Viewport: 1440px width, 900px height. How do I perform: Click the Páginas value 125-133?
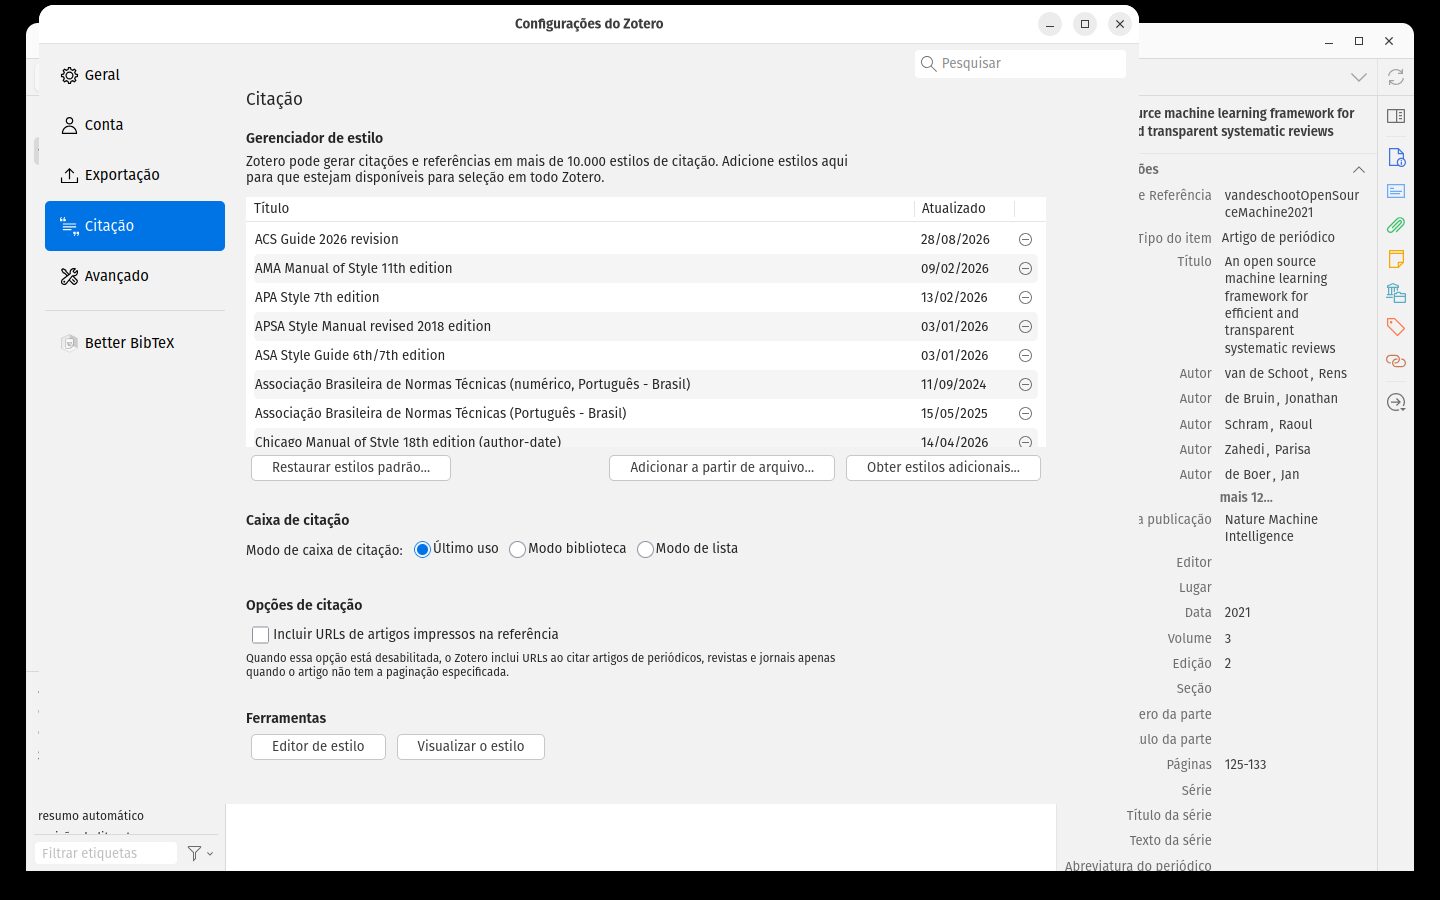pos(1245,765)
